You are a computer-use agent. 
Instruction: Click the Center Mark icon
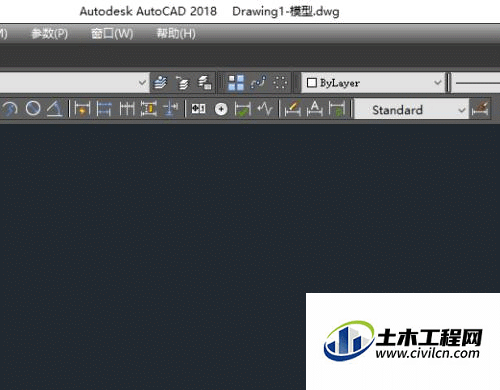coord(221,109)
